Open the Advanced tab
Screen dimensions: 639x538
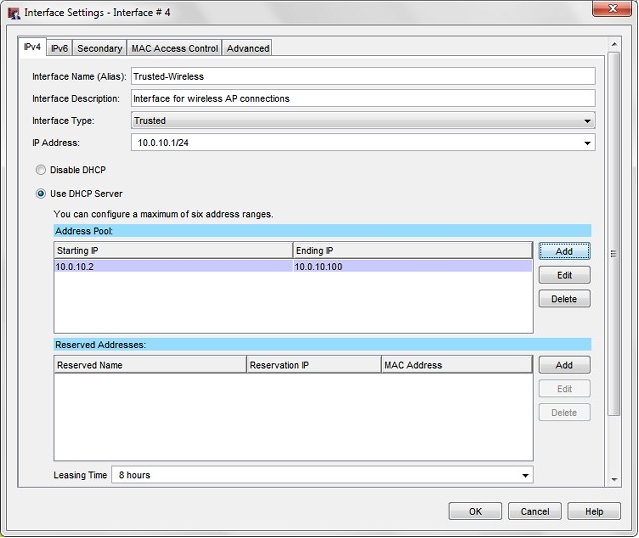click(248, 49)
